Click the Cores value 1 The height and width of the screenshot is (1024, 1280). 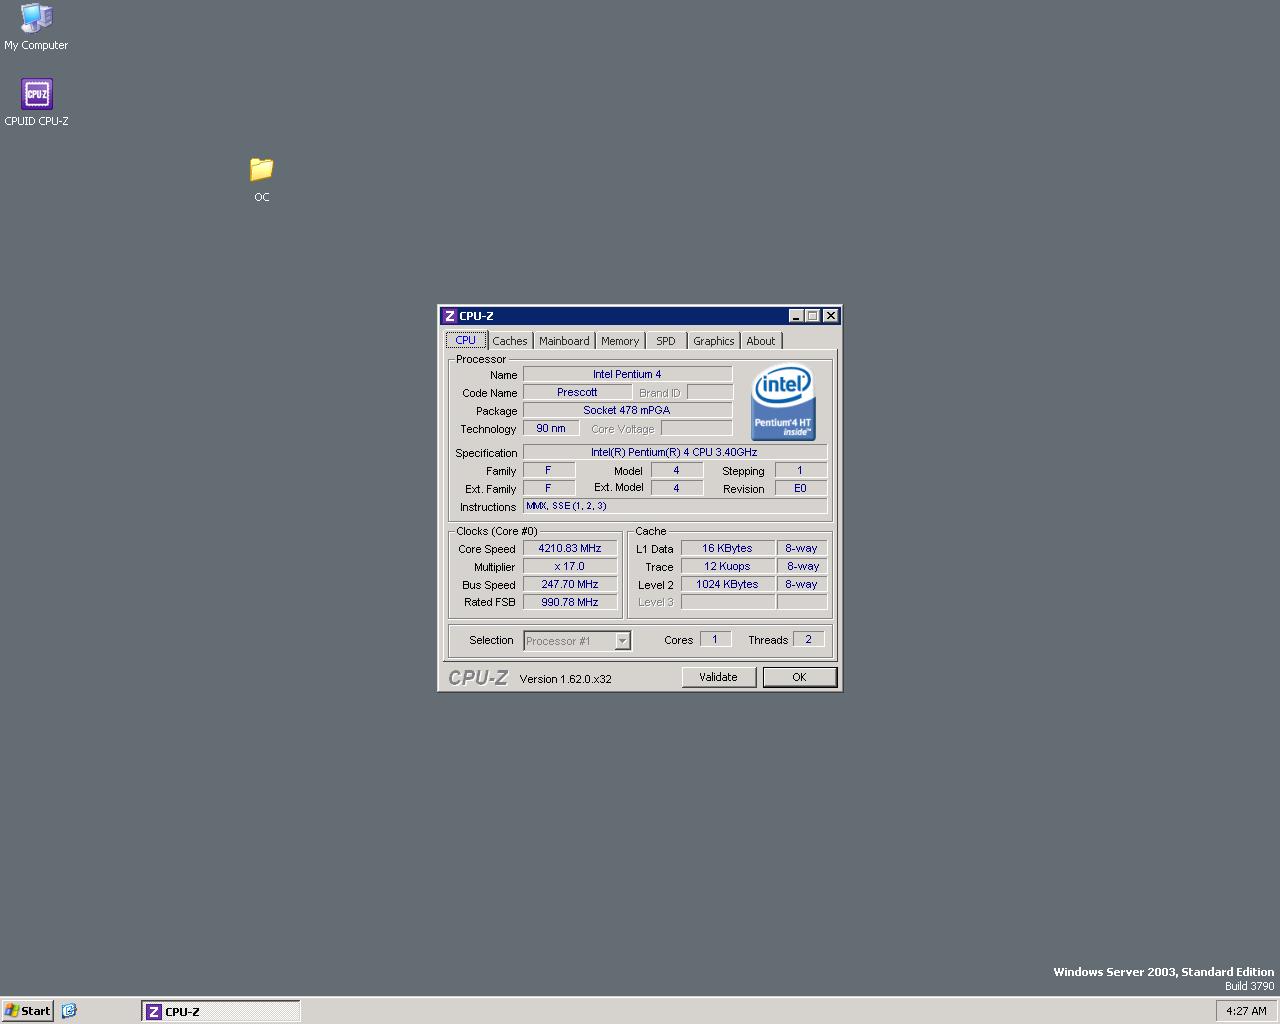[715, 639]
